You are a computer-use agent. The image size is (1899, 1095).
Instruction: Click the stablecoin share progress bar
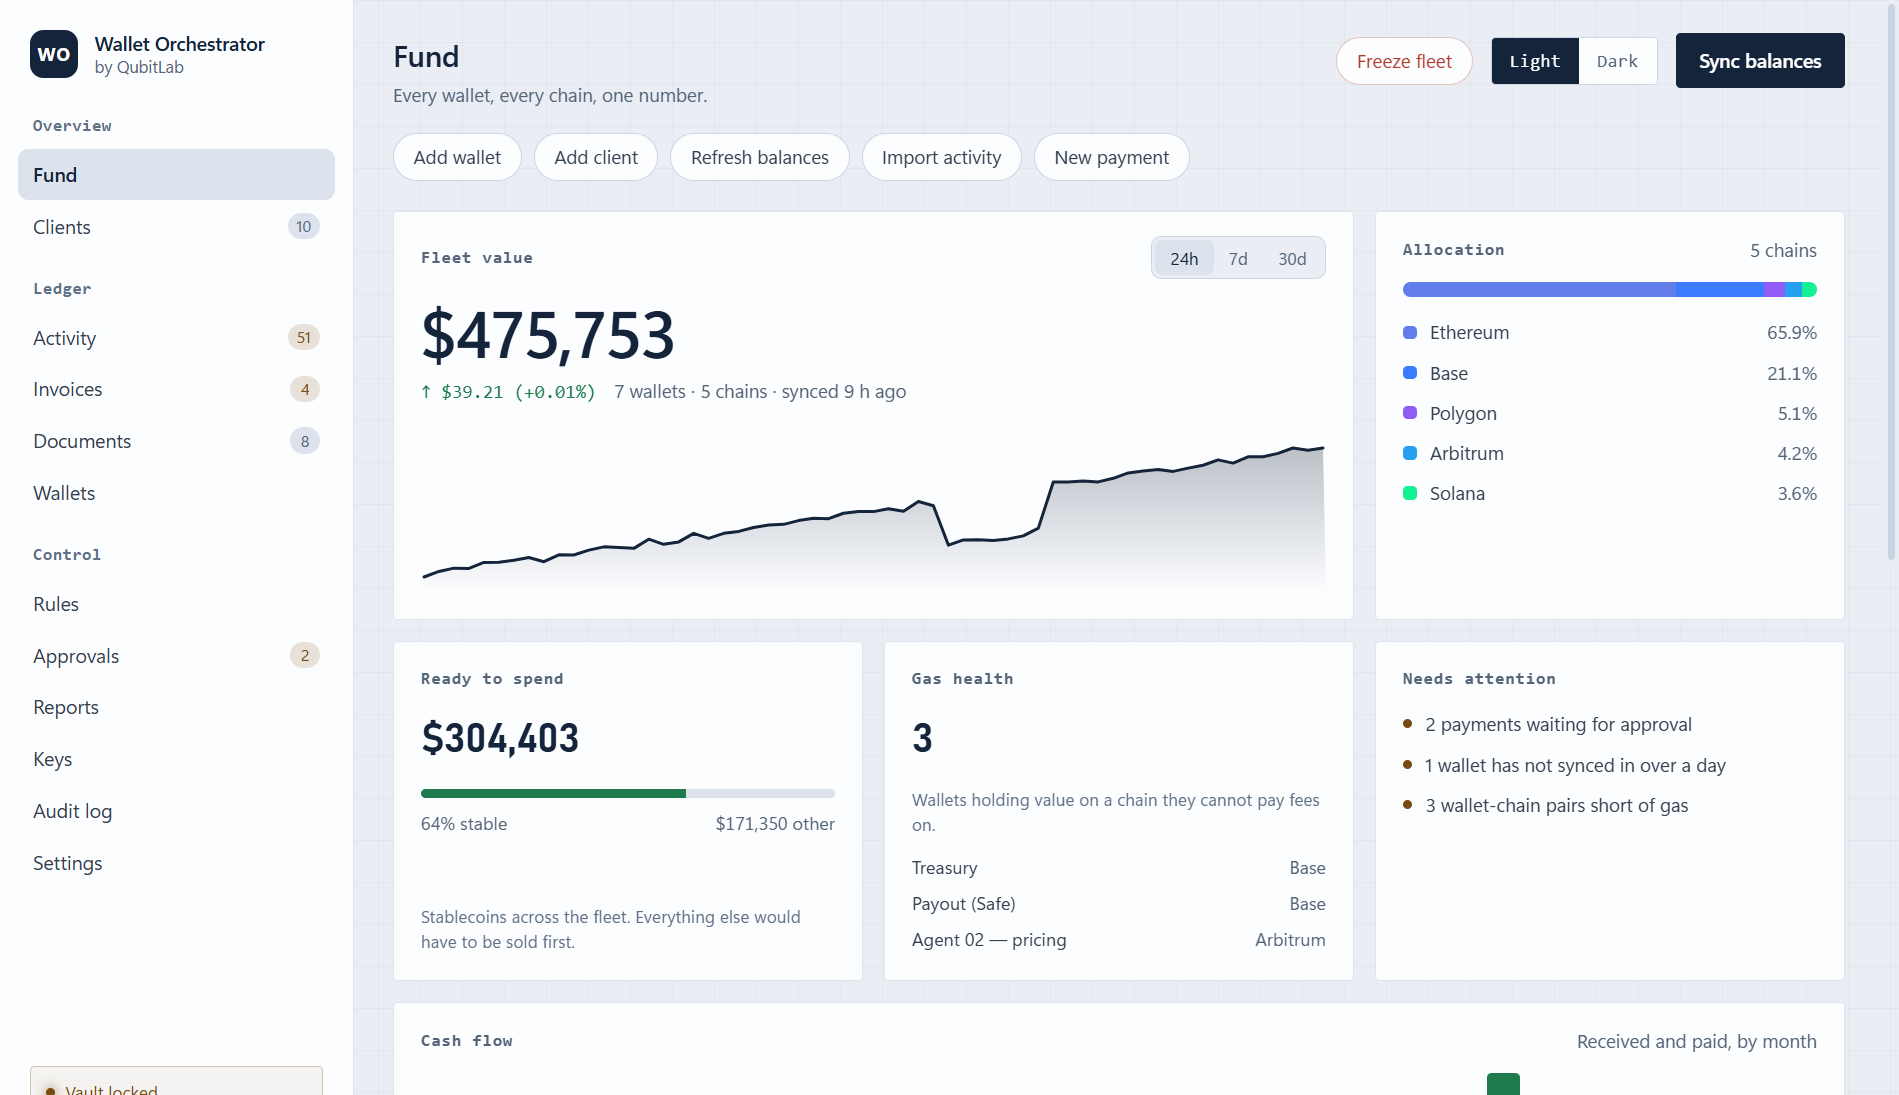(627, 793)
